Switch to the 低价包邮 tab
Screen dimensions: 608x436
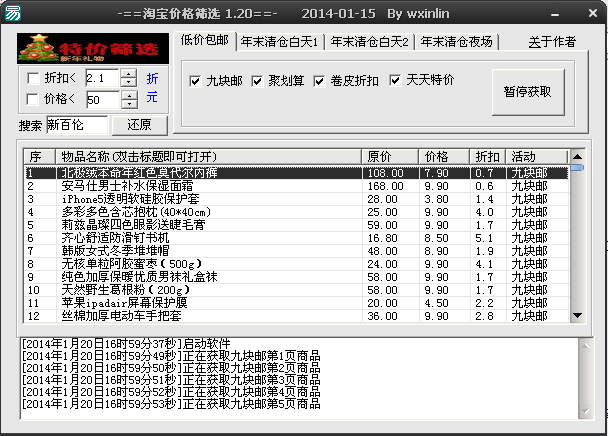[205, 41]
